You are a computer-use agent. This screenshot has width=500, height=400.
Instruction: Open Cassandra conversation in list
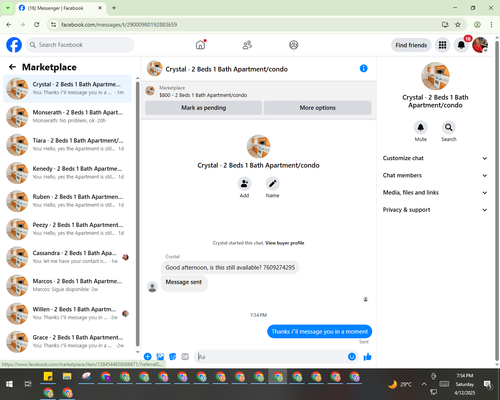pyautogui.click(x=67, y=257)
